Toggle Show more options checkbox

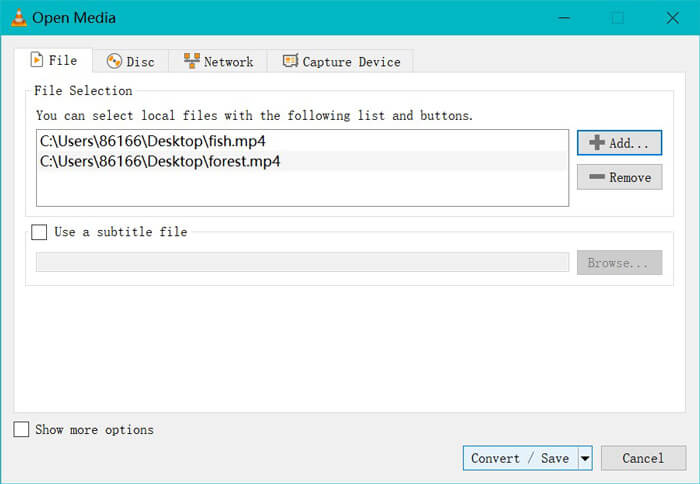click(x=21, y=429)
